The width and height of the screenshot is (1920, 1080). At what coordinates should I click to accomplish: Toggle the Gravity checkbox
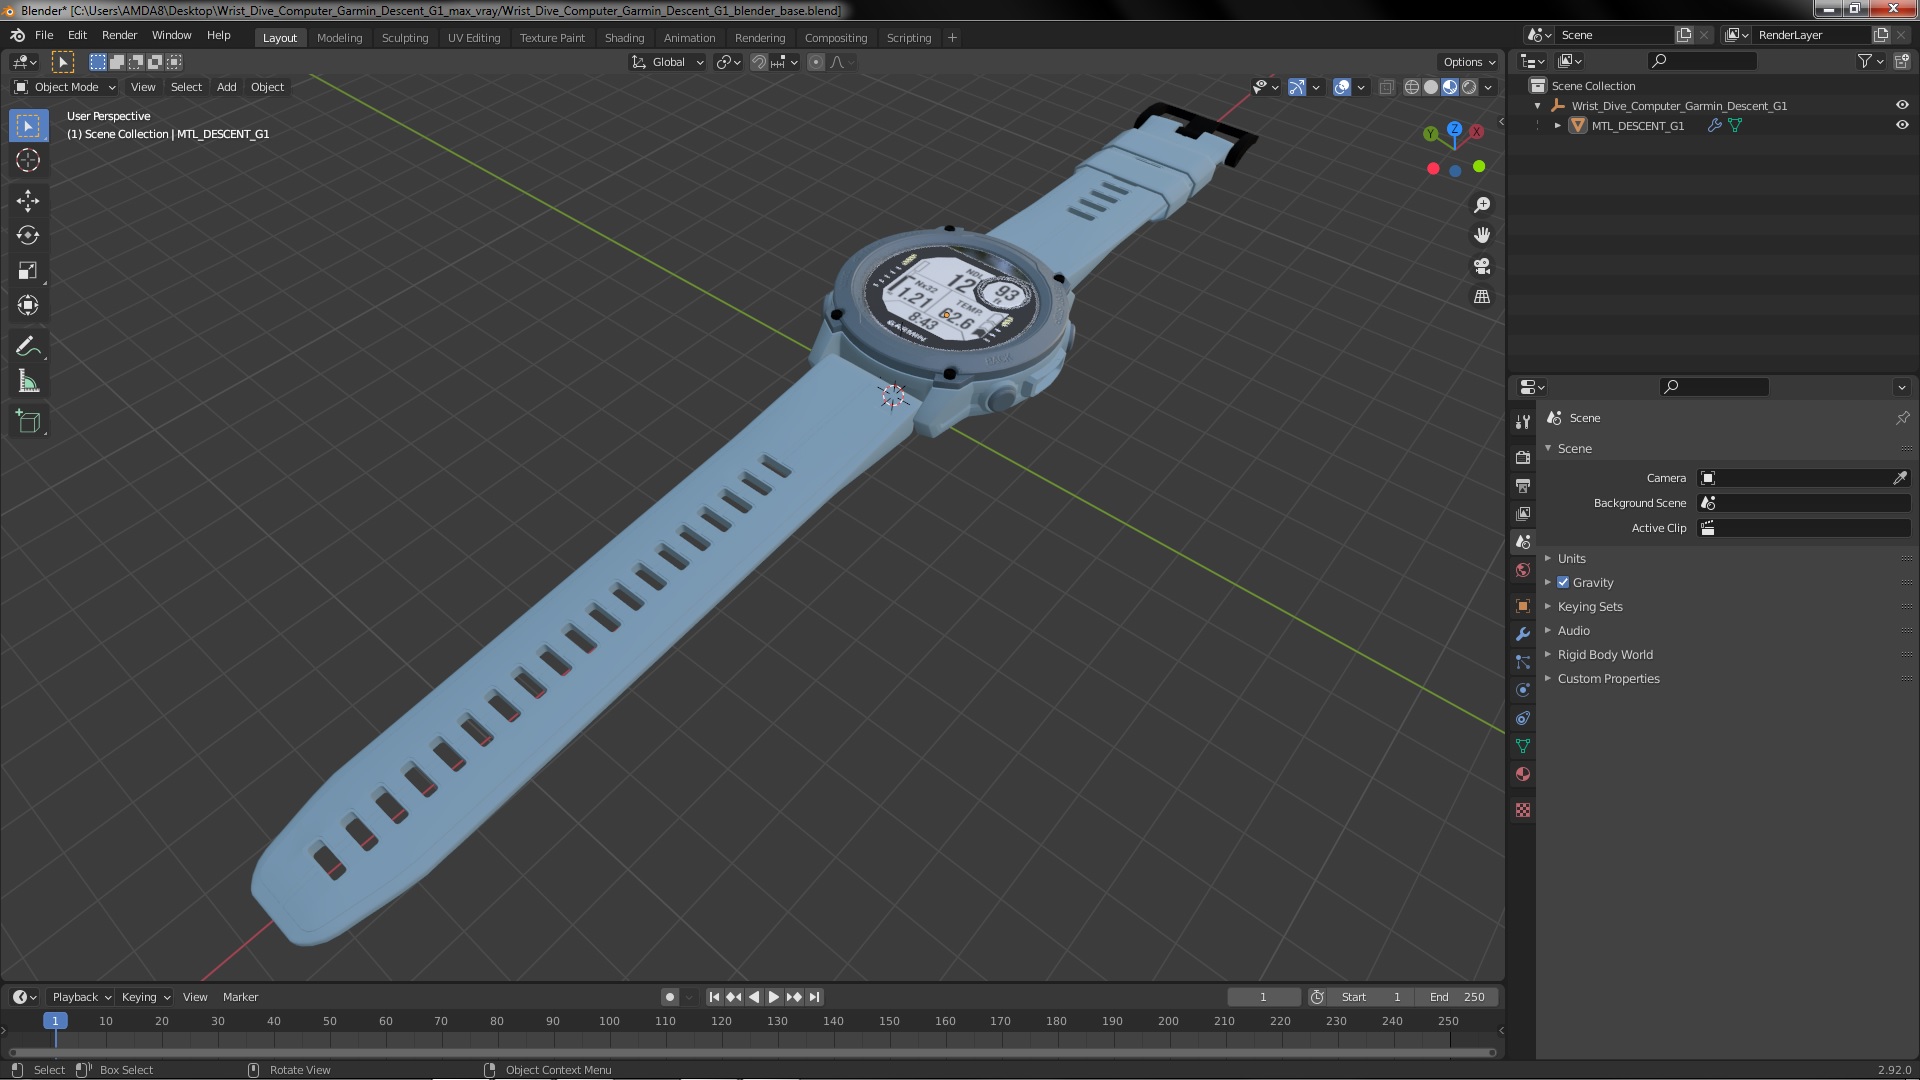1563,582
